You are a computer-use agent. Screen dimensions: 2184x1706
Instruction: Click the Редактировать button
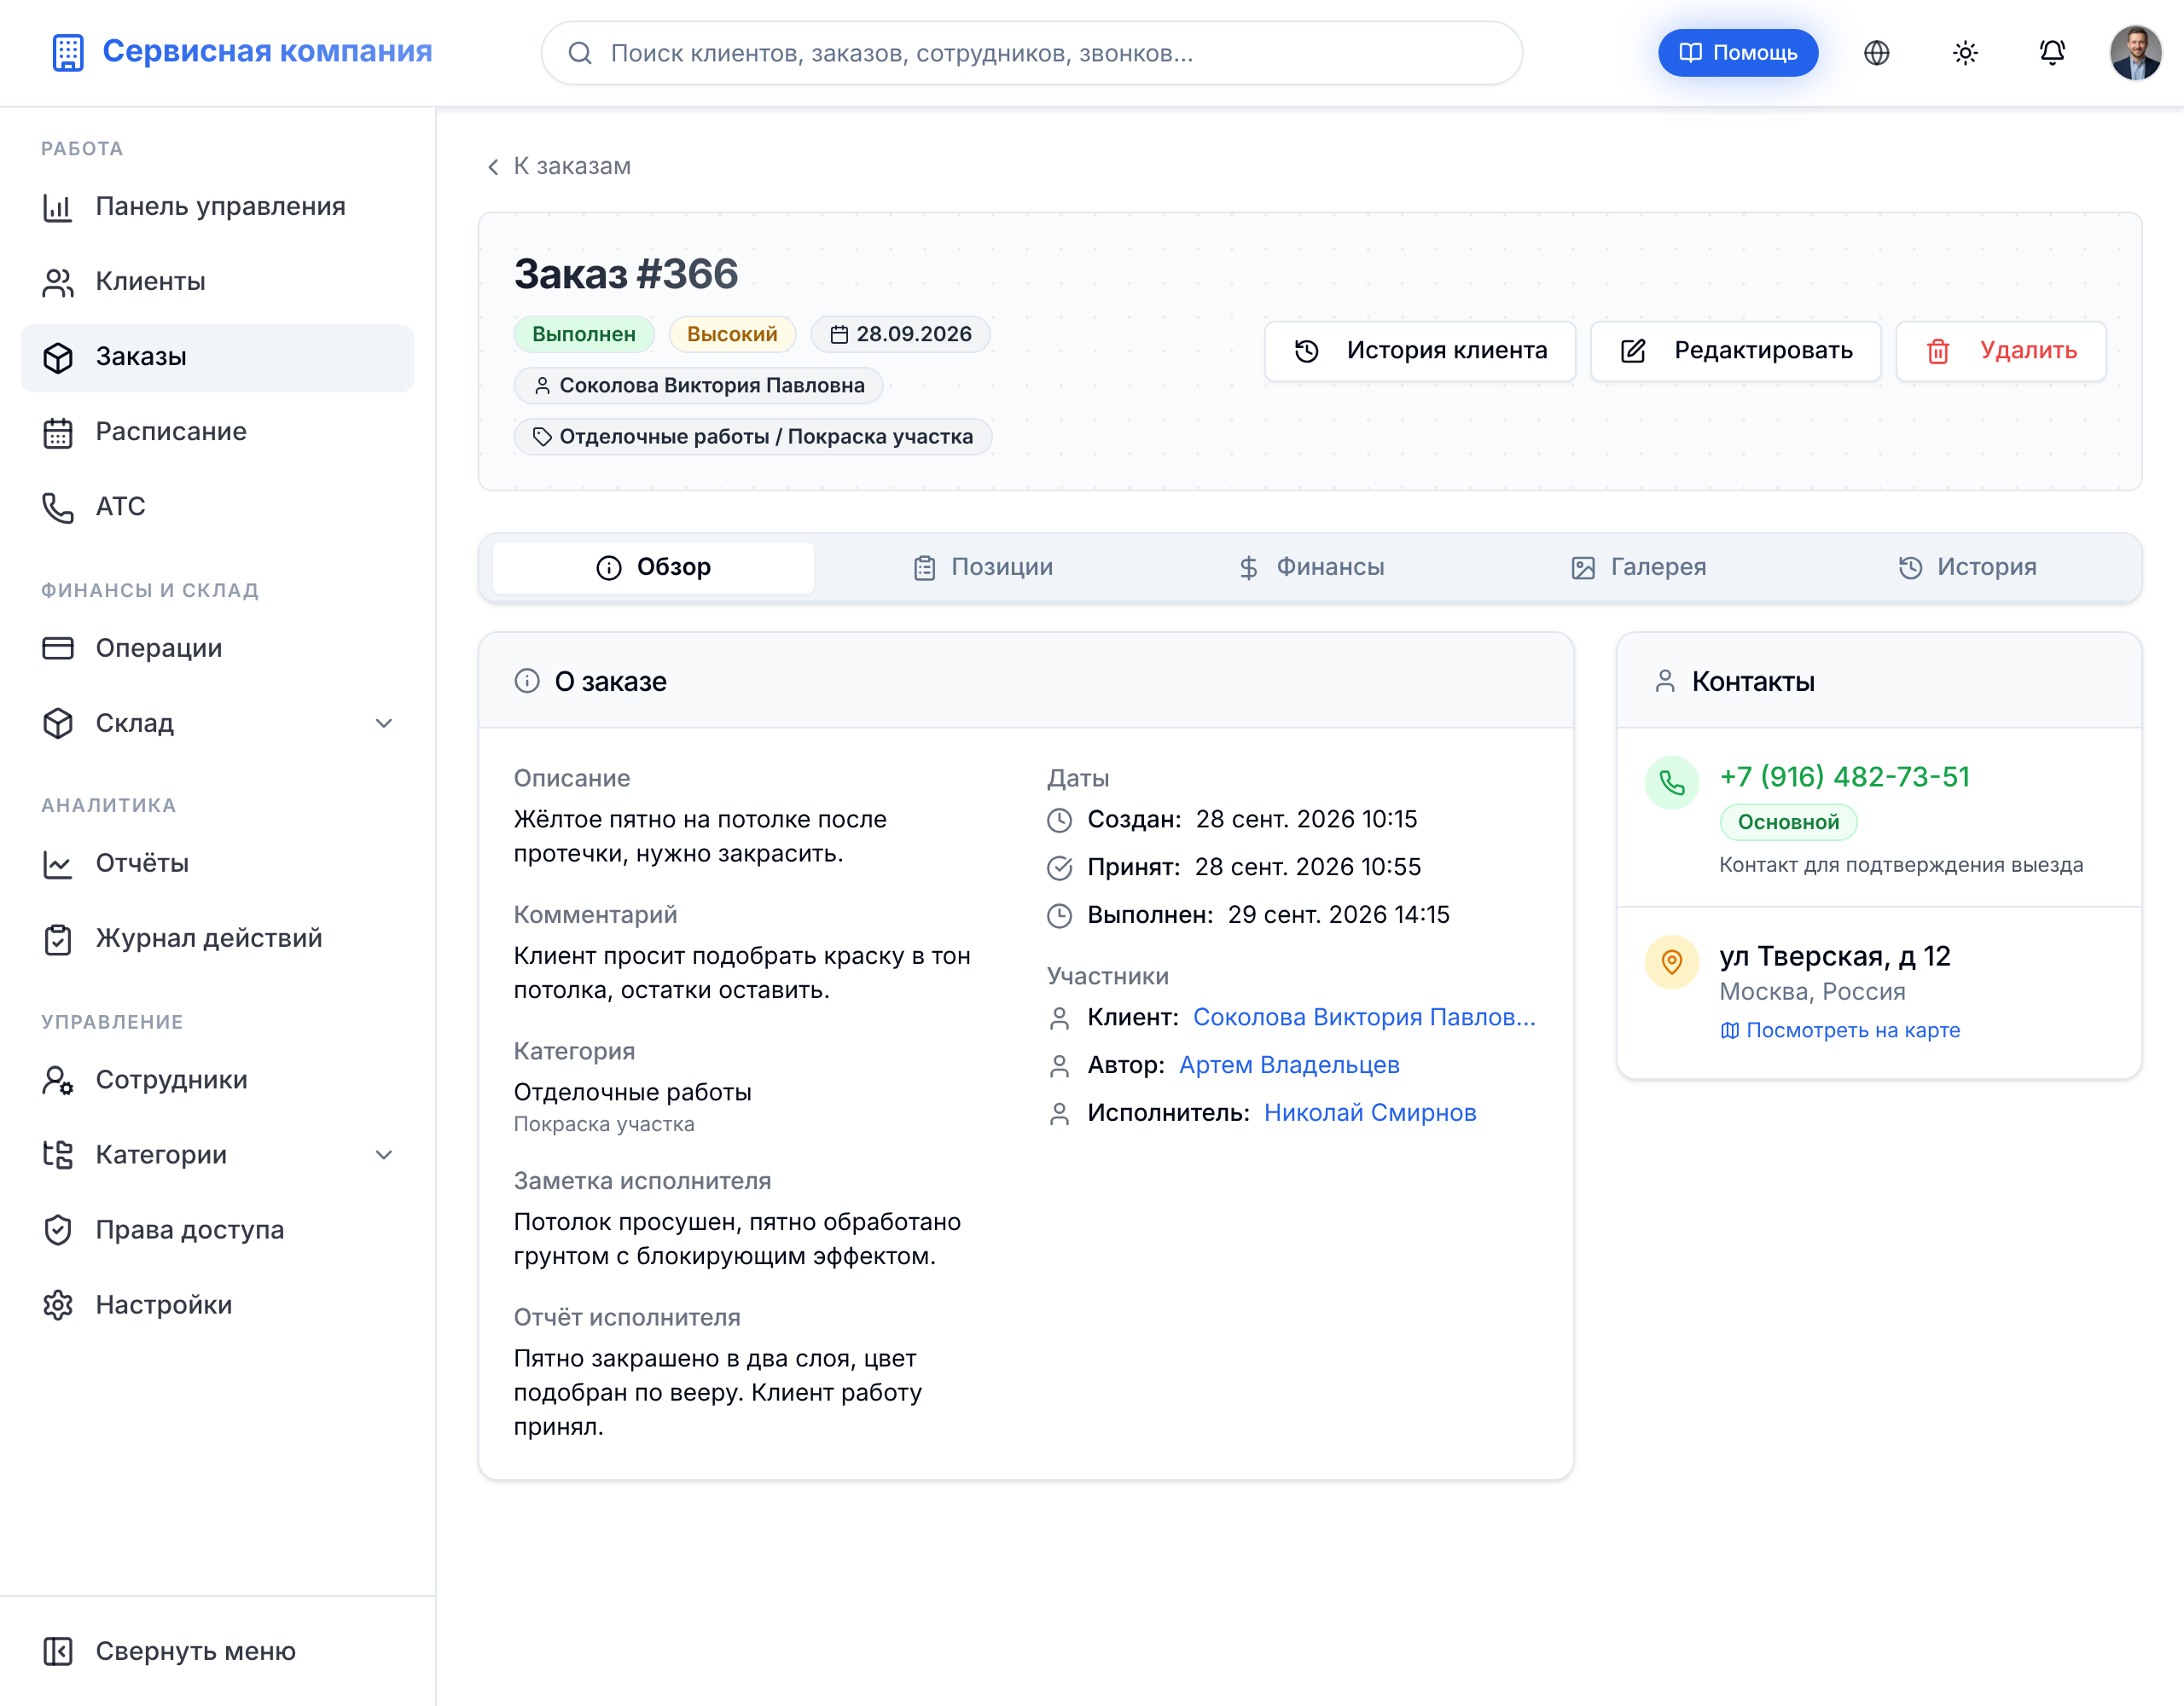coord(1735,351)
